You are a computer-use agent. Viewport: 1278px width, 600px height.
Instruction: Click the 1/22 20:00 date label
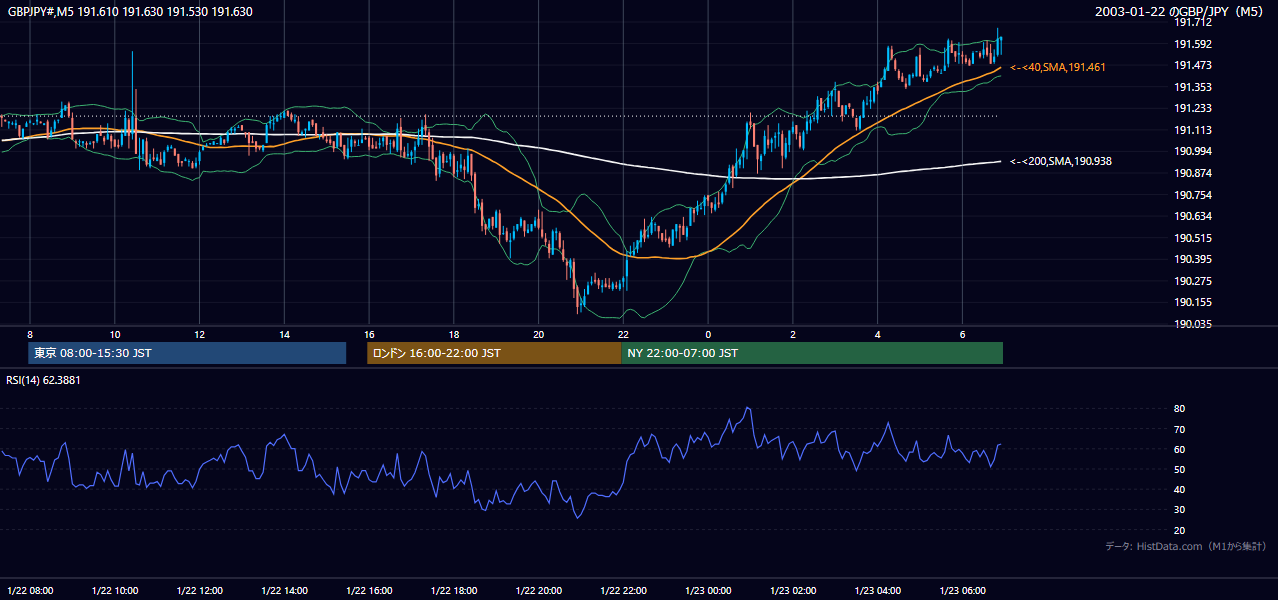click(x=540, y=591)
